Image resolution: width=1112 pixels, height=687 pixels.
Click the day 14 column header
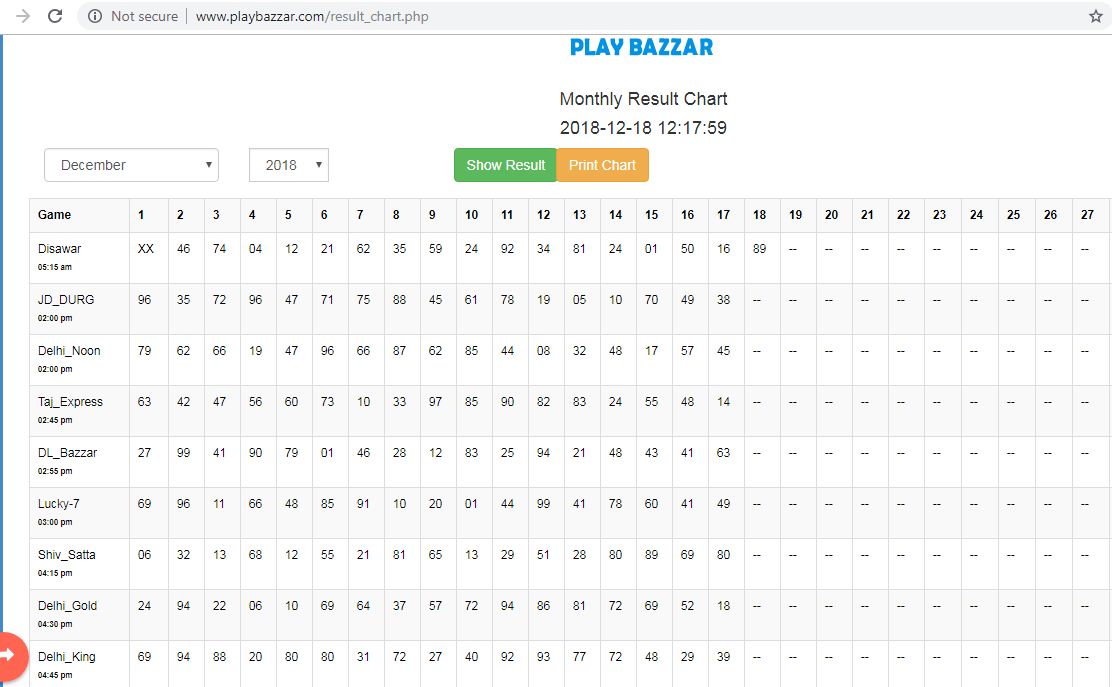click(x=616, y=214)
